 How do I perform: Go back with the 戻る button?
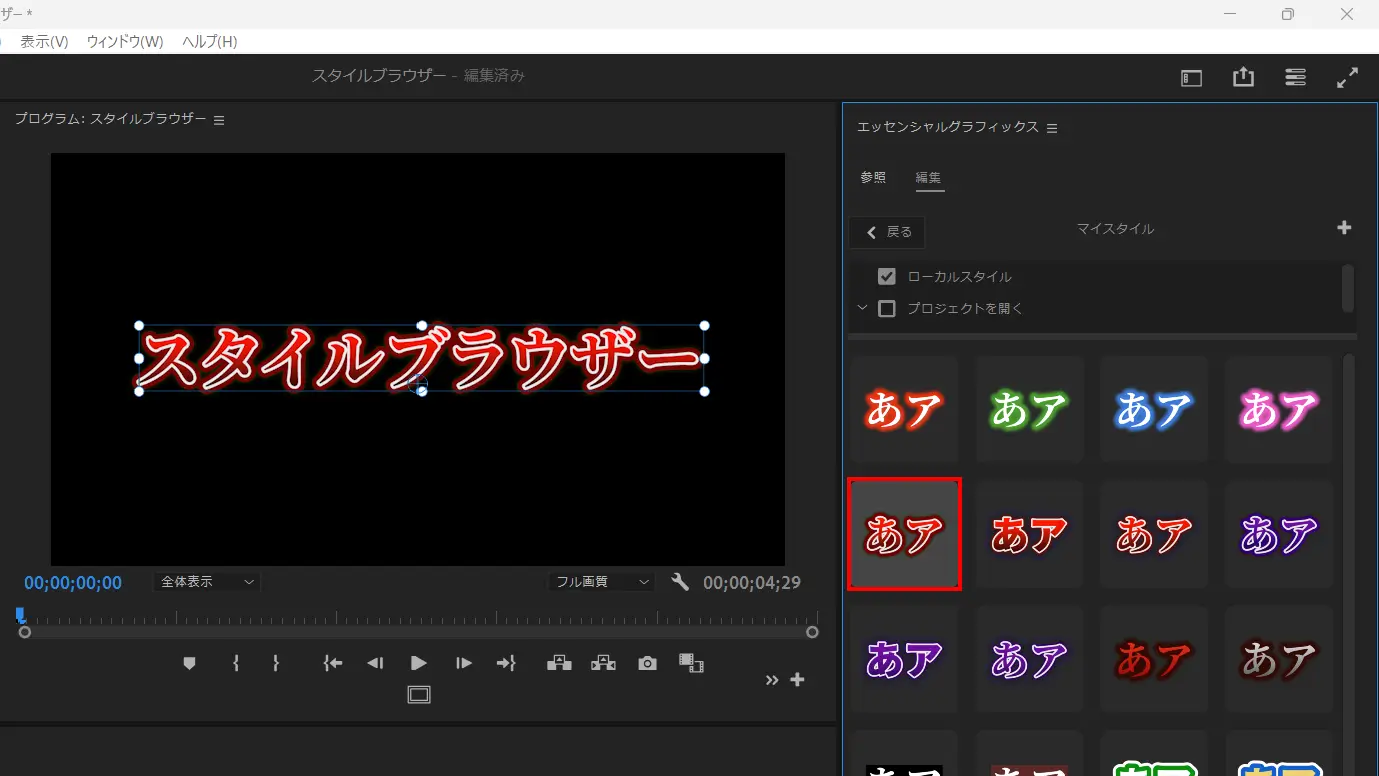(x=887, y=232)
